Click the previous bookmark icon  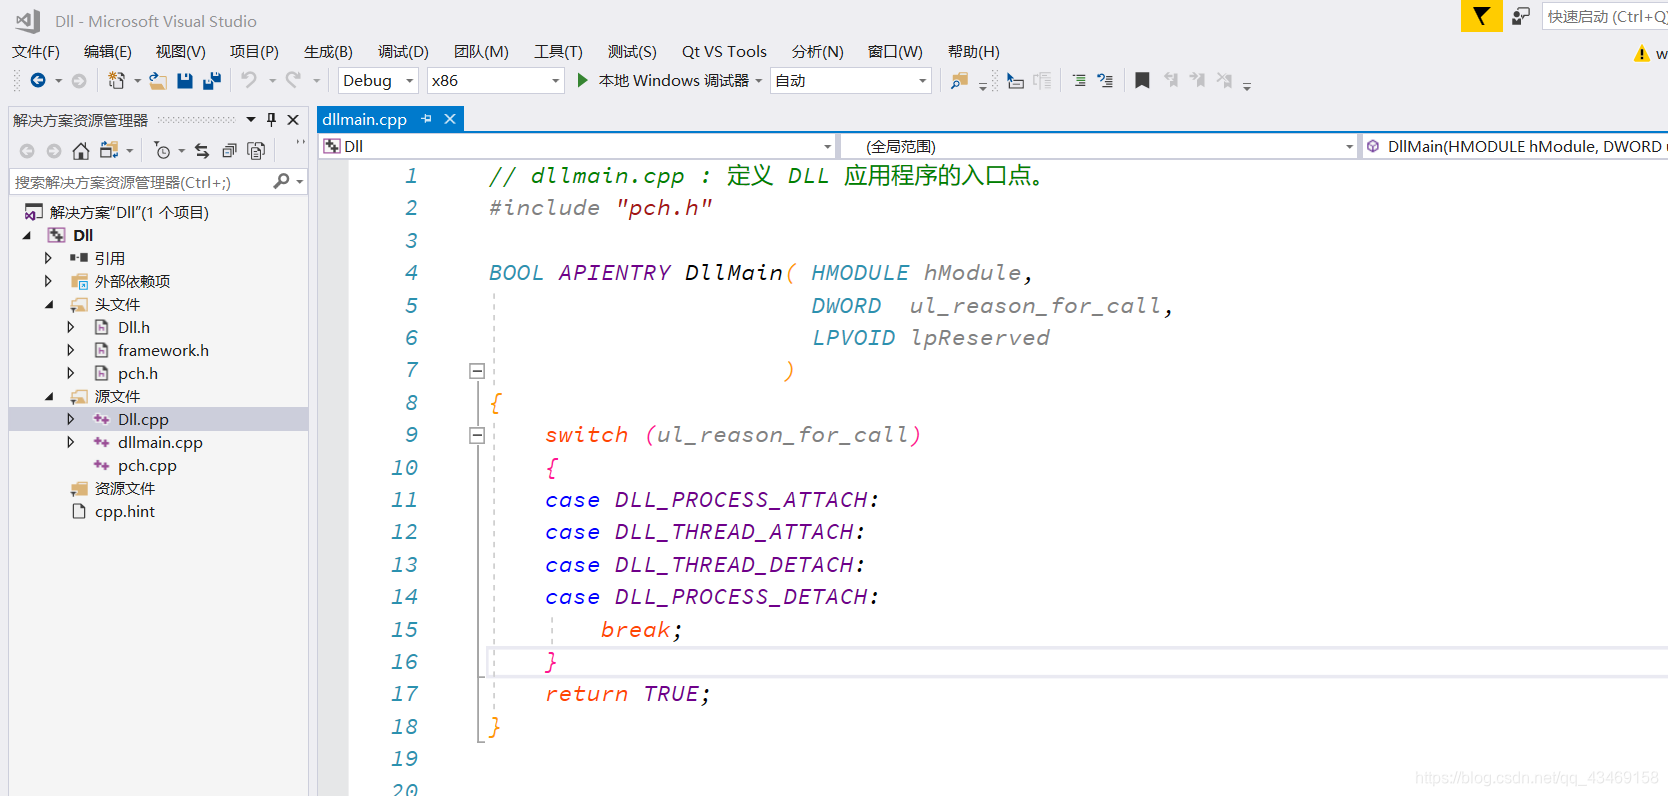[x=1171, y=80]
